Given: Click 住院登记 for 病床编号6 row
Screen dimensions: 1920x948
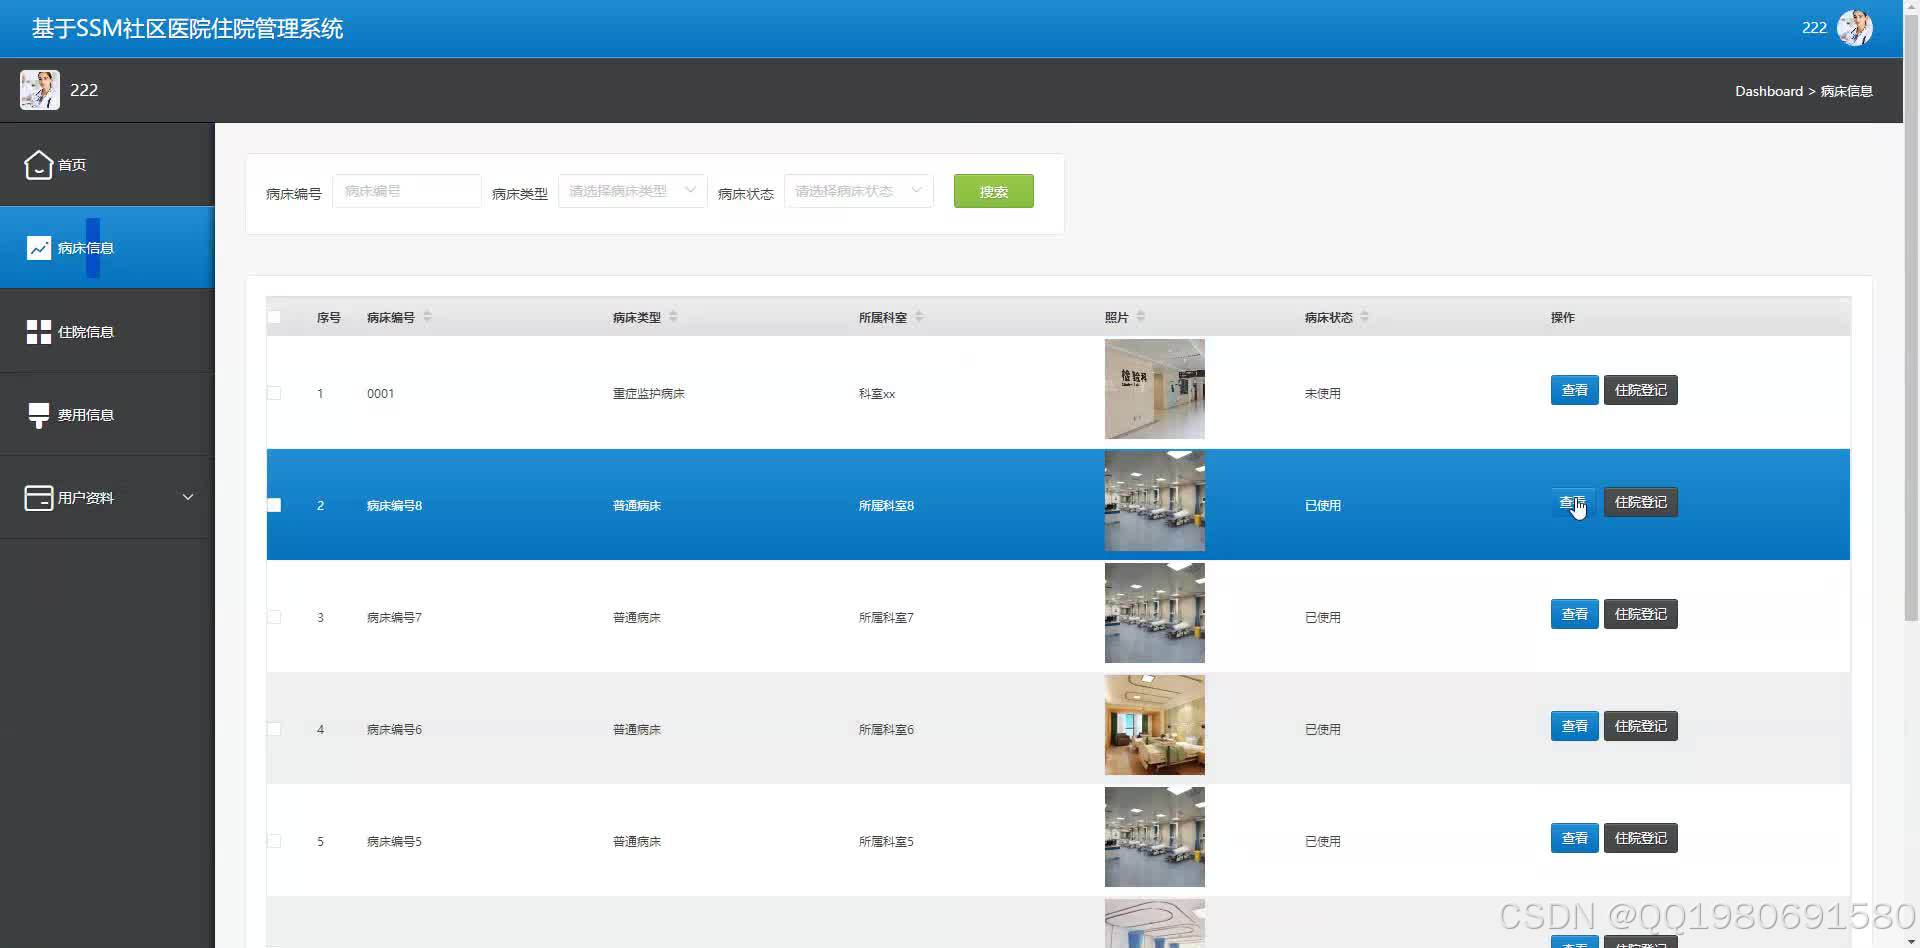Looking at the screenshot, I should click(1640, 726).
